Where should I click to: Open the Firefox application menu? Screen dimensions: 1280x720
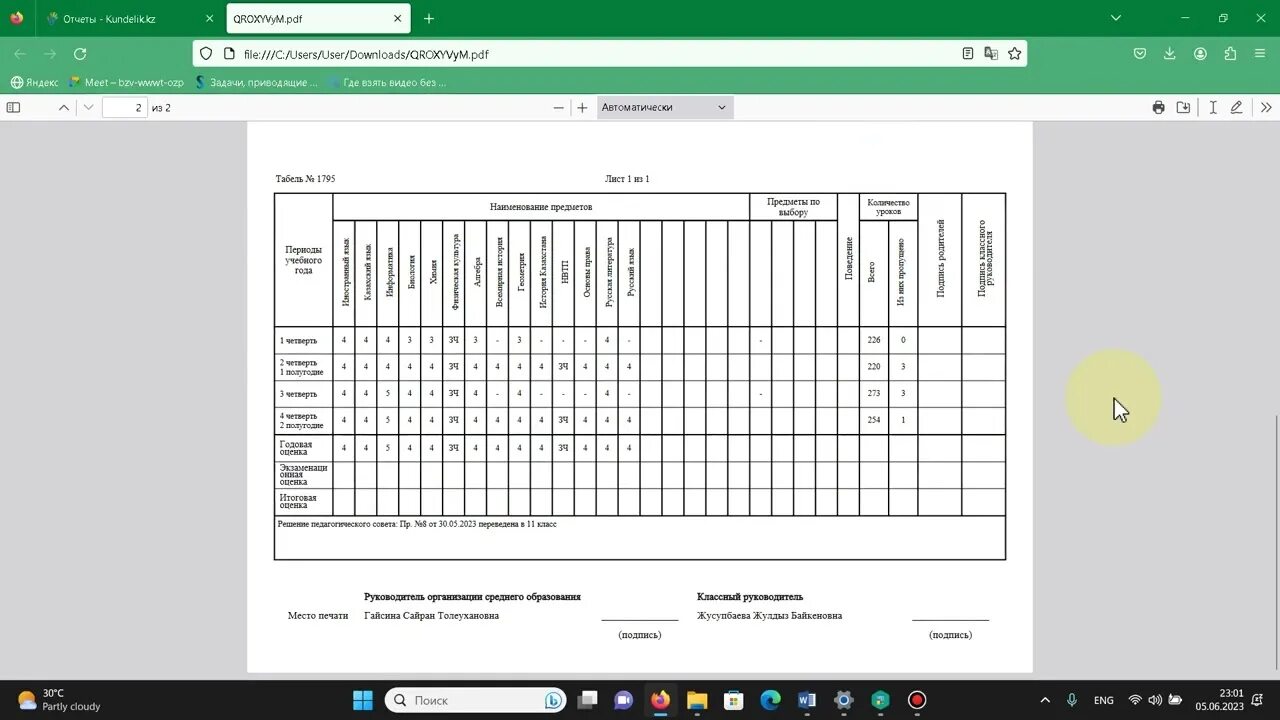[1262, 54]
